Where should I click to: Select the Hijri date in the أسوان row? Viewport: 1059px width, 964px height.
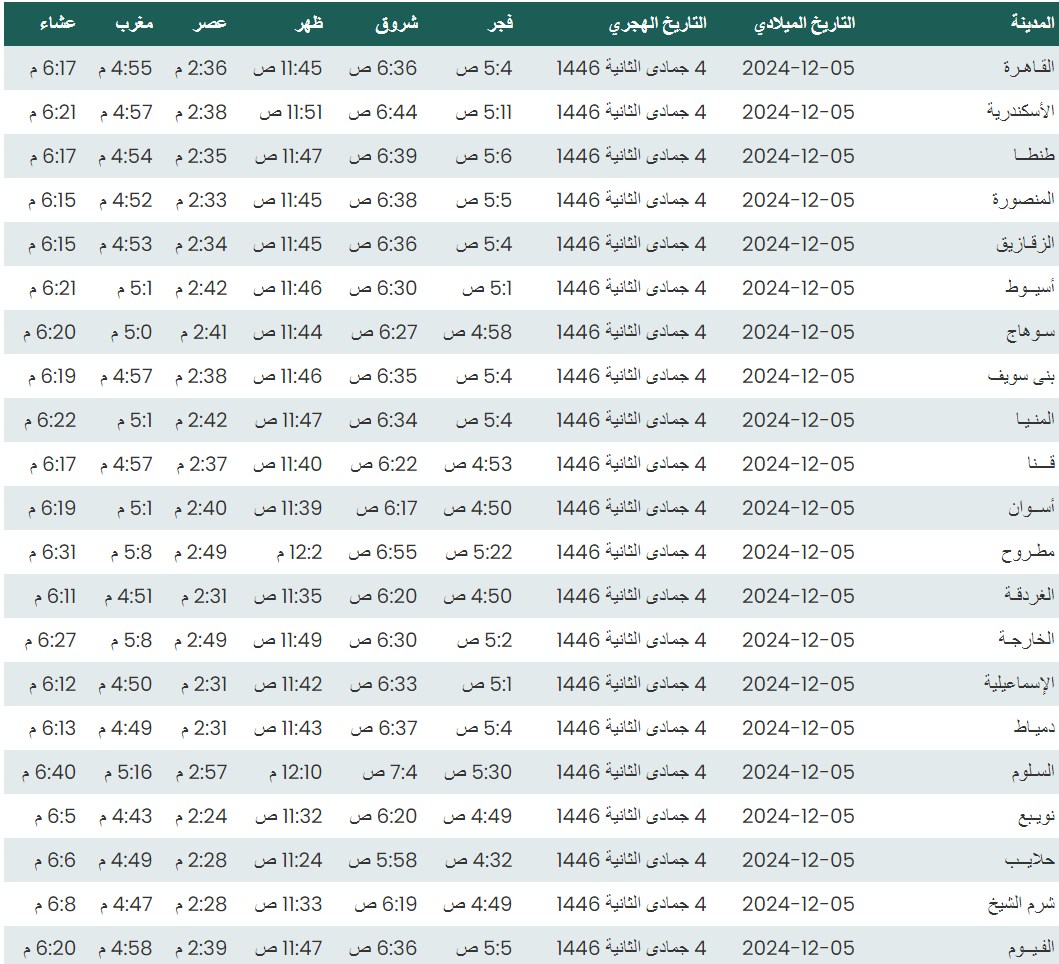[631, 508]
